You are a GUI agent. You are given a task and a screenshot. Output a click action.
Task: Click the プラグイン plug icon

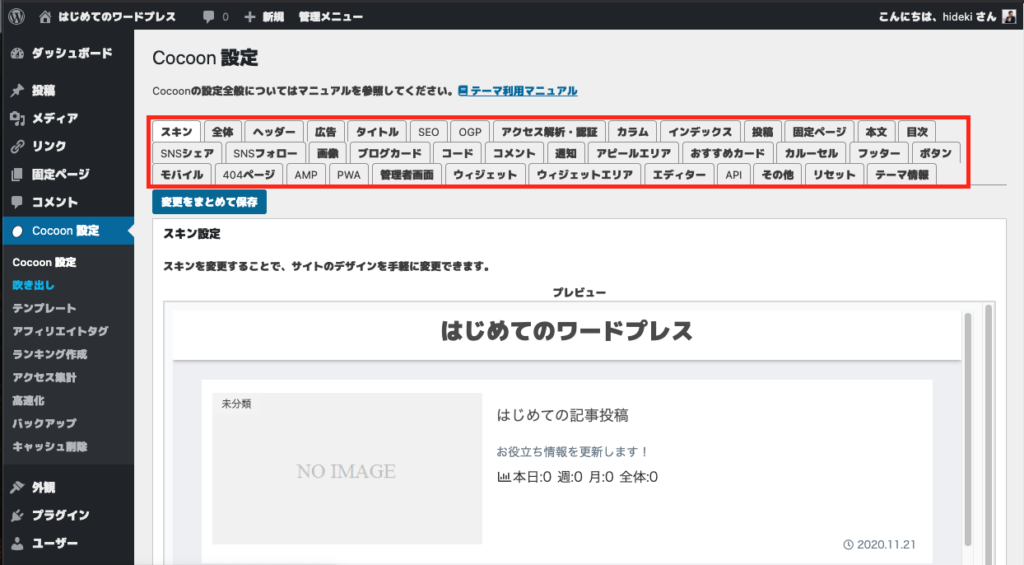18,515
